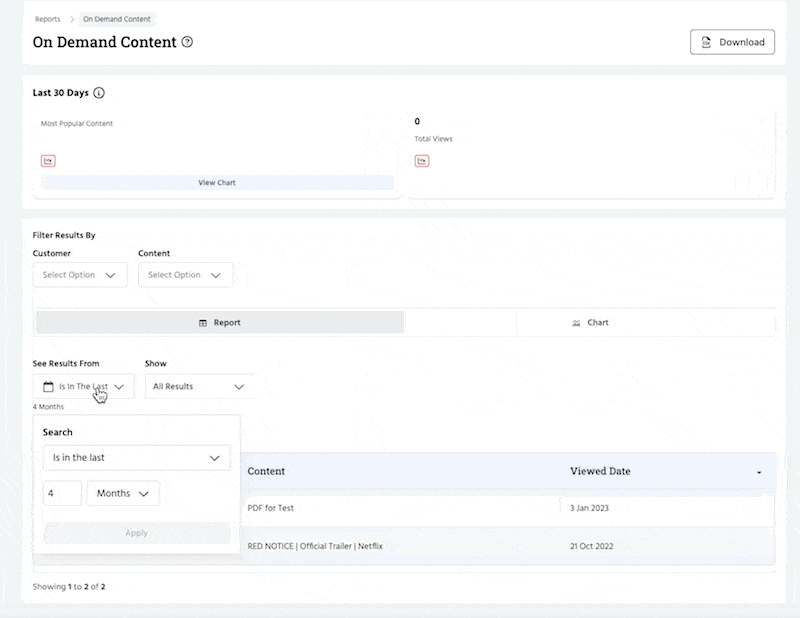Click the calendar icon in See Results From
The image size is (800, 618).
(48, 386)
